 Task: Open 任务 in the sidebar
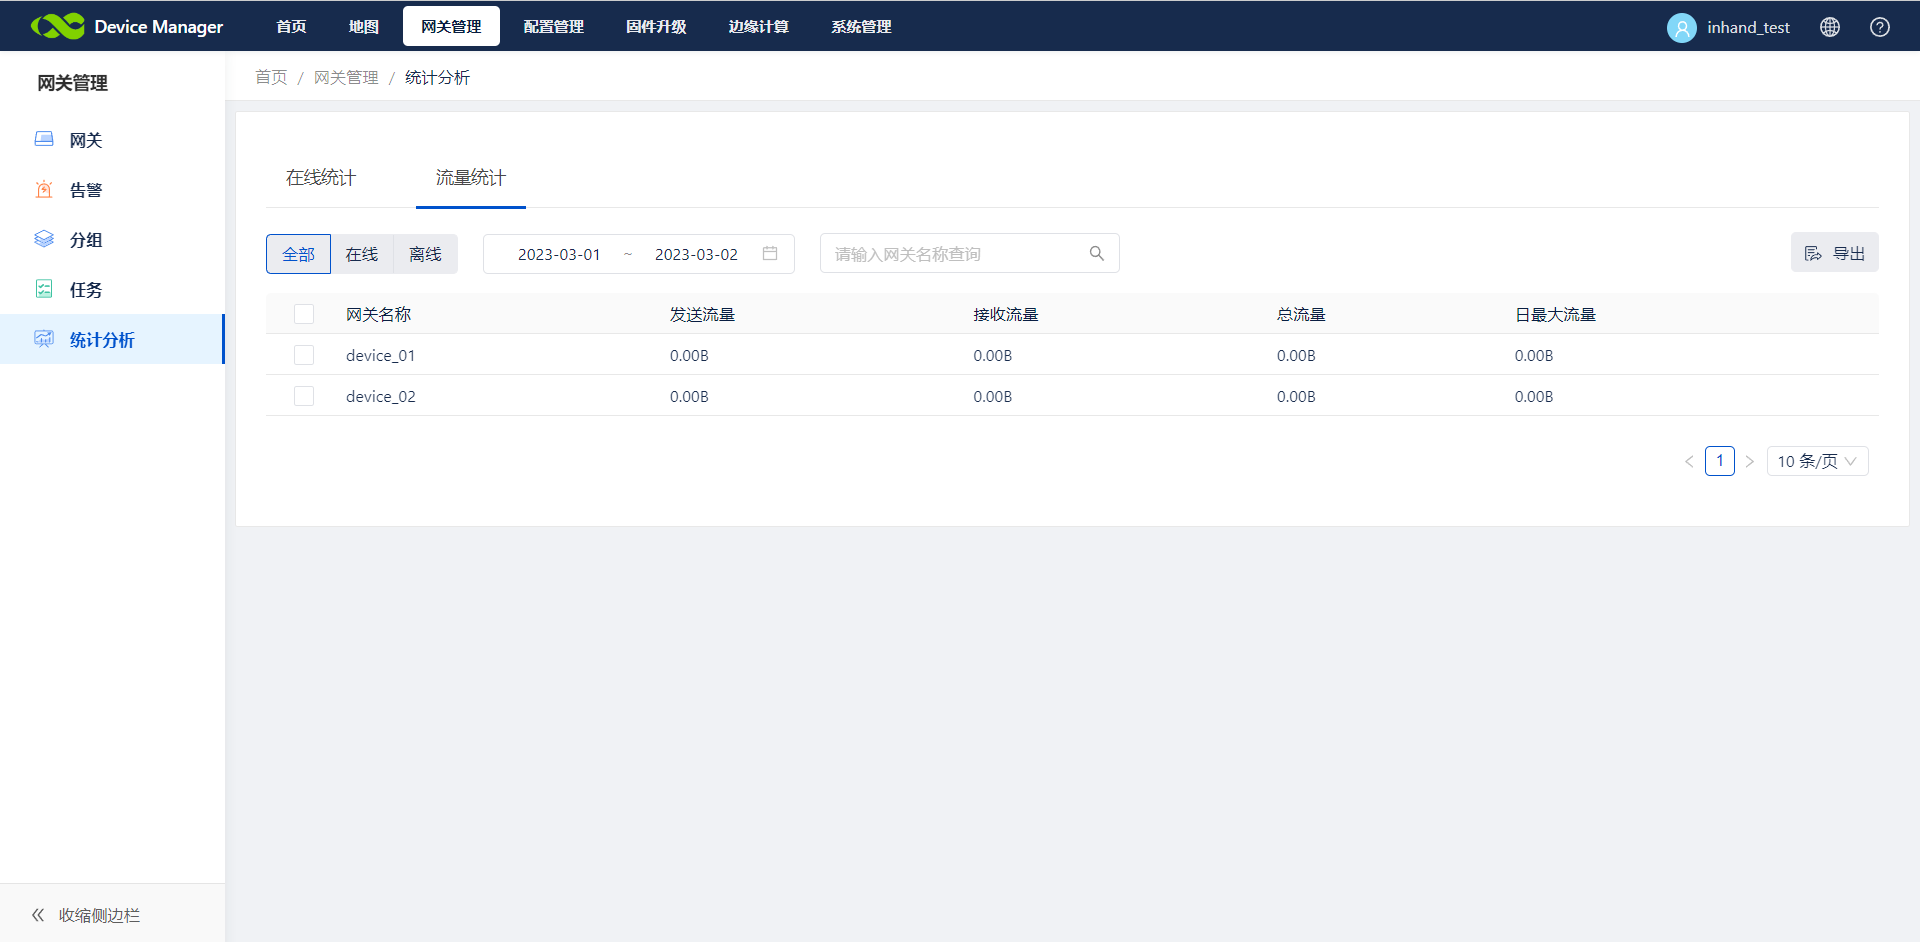112,290
